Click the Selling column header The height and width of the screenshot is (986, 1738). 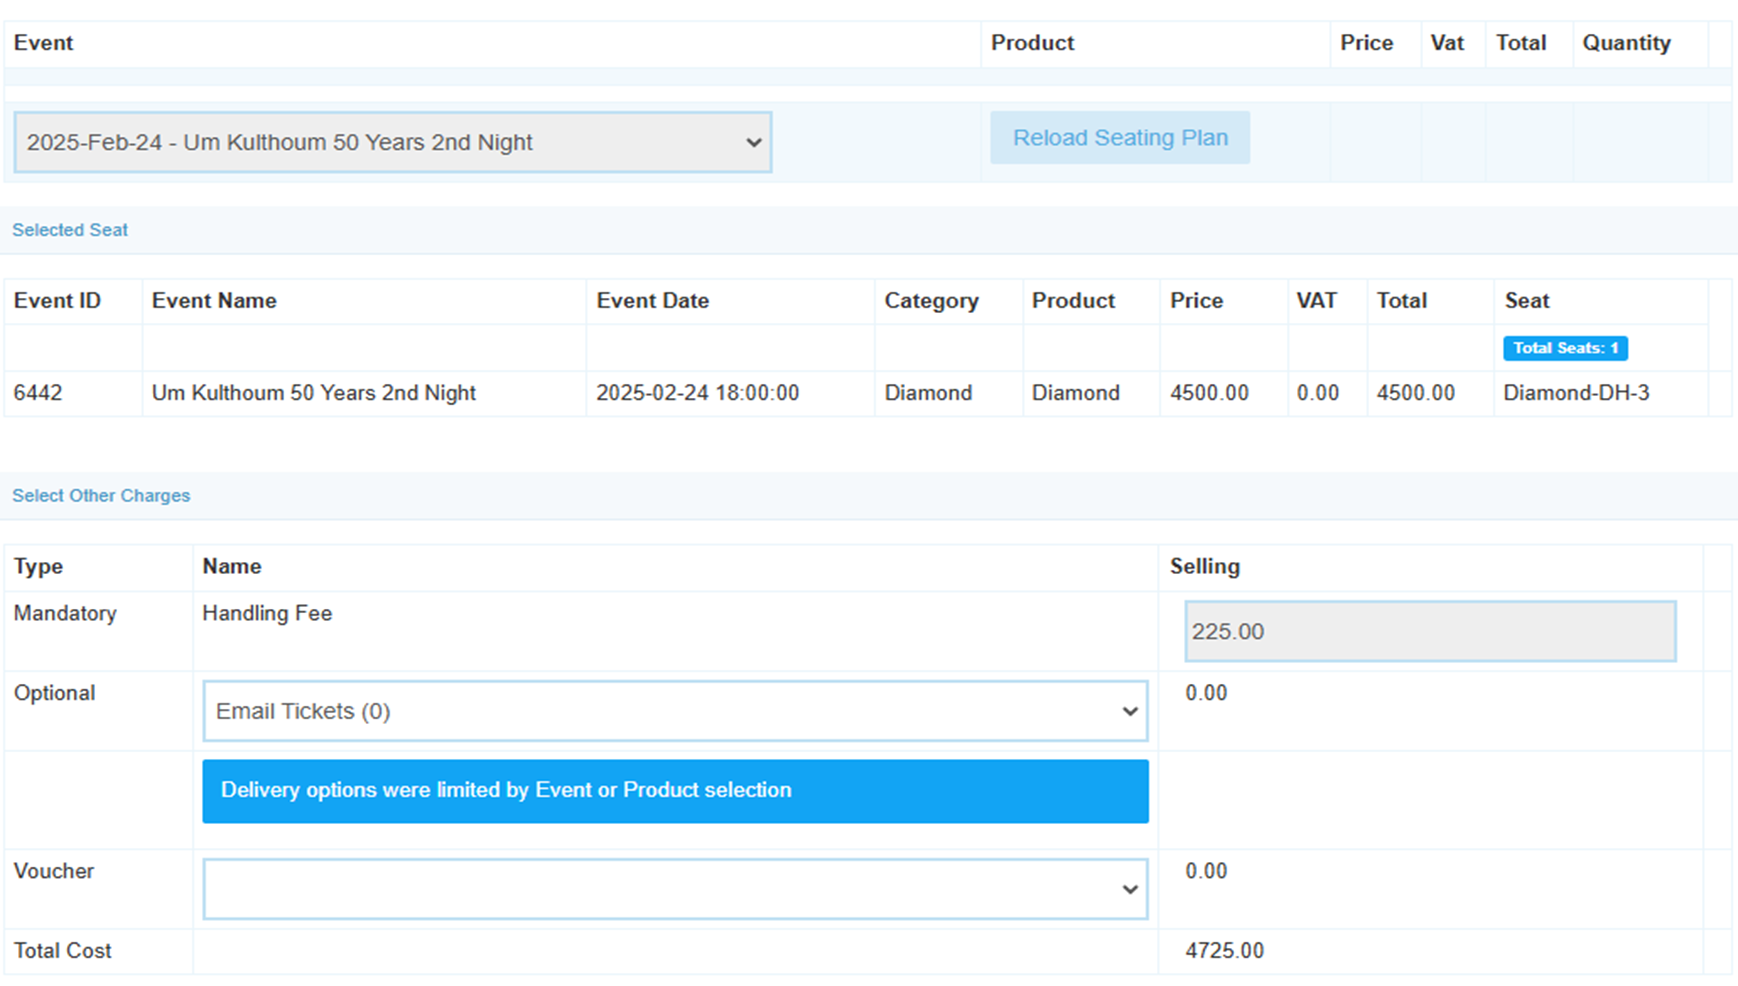(x=1205, y=566)
